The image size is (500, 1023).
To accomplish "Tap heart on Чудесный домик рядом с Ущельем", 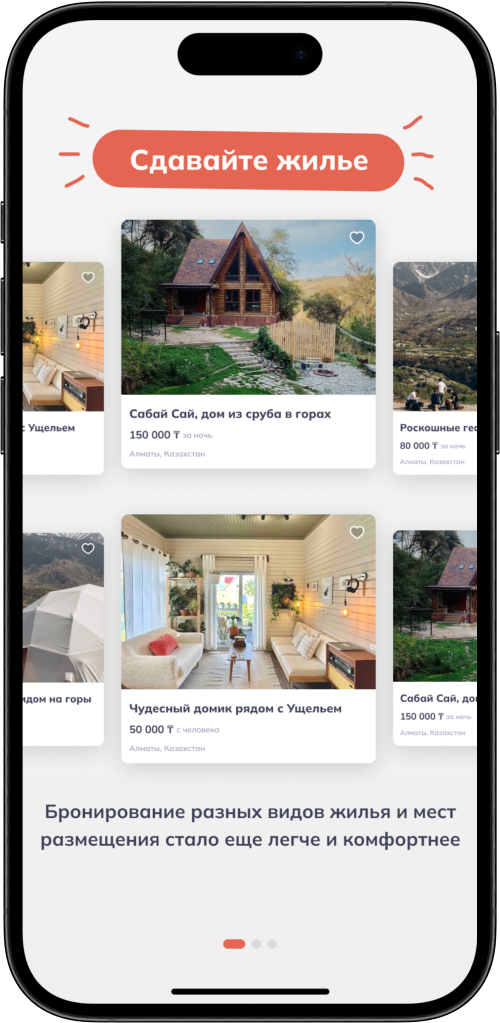I will [356, 532].
